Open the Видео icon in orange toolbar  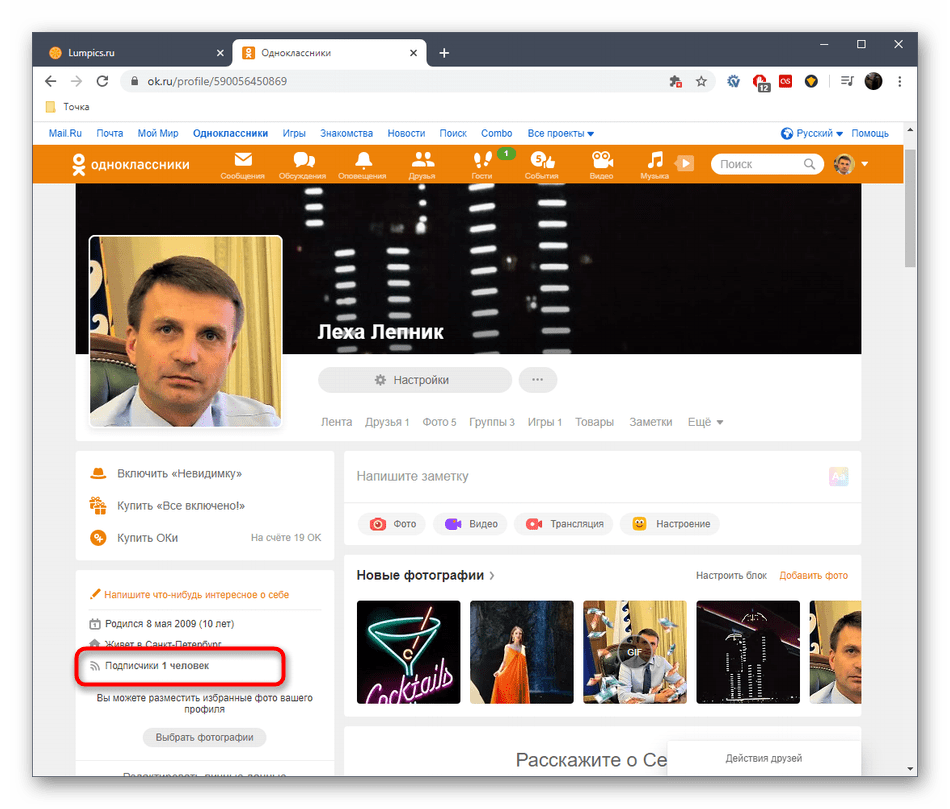coord(600,162)
